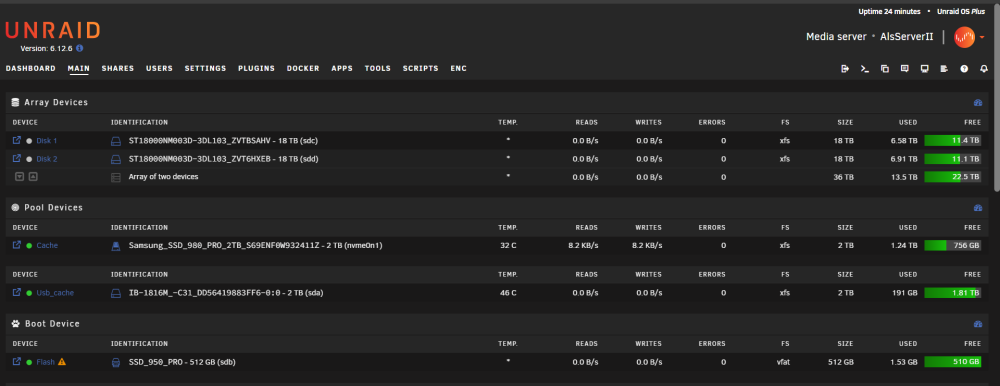Click the logout icon in top toolbar

[x=845, y=69]
